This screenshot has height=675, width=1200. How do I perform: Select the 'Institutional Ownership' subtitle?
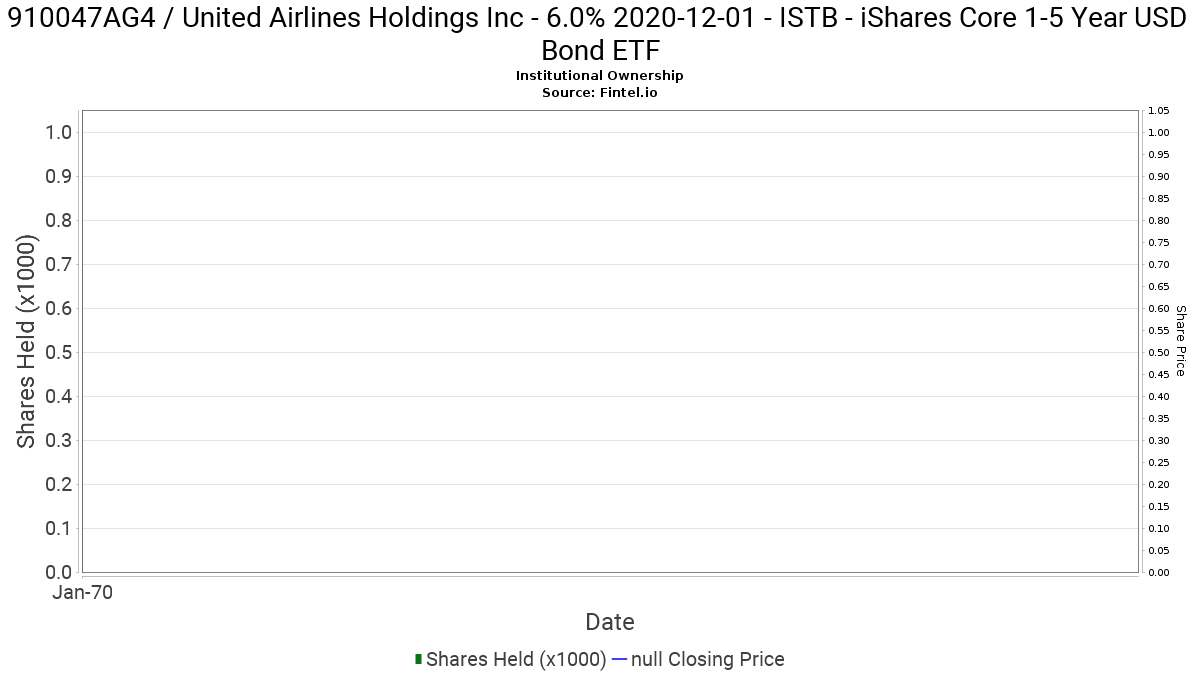tap(600, 76)
